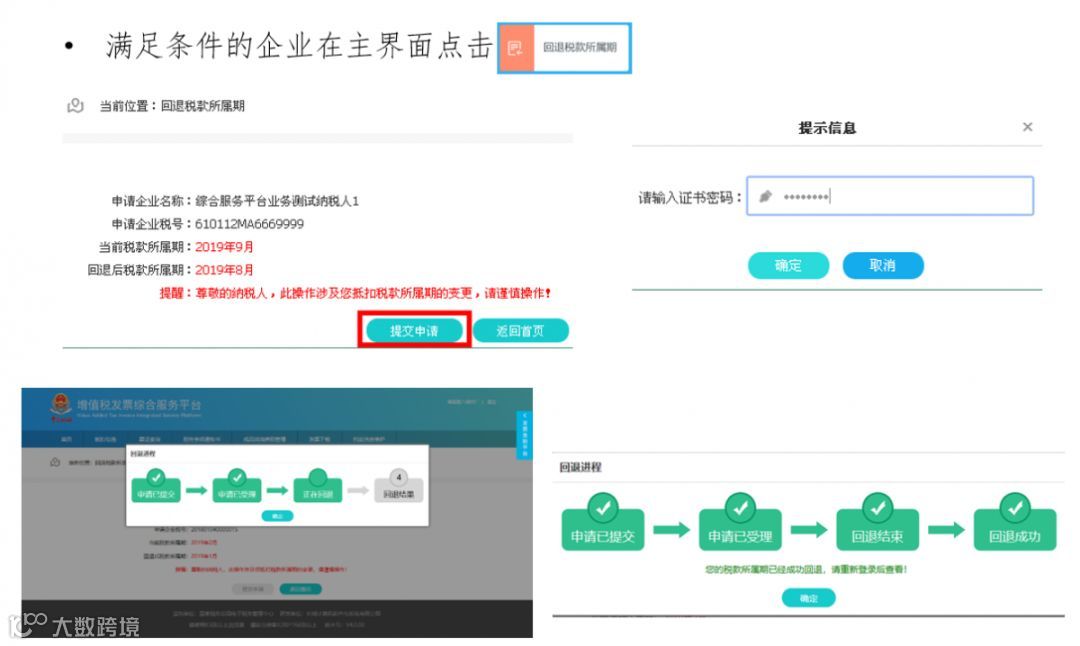Click the orange 回退税款所属期 icon
The width and height of the screenshot is (1080, 646).
tap(516, 48)
